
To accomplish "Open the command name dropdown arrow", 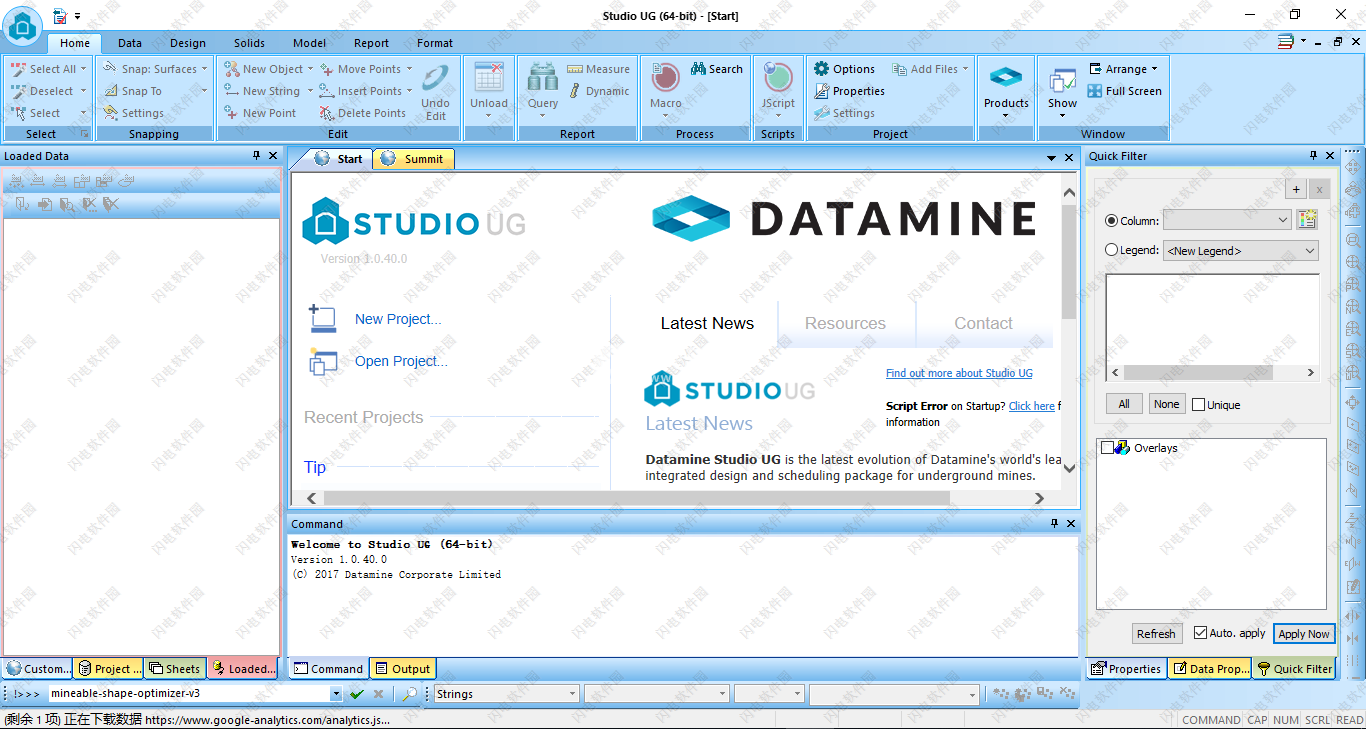I will click(x=336, y=694).
